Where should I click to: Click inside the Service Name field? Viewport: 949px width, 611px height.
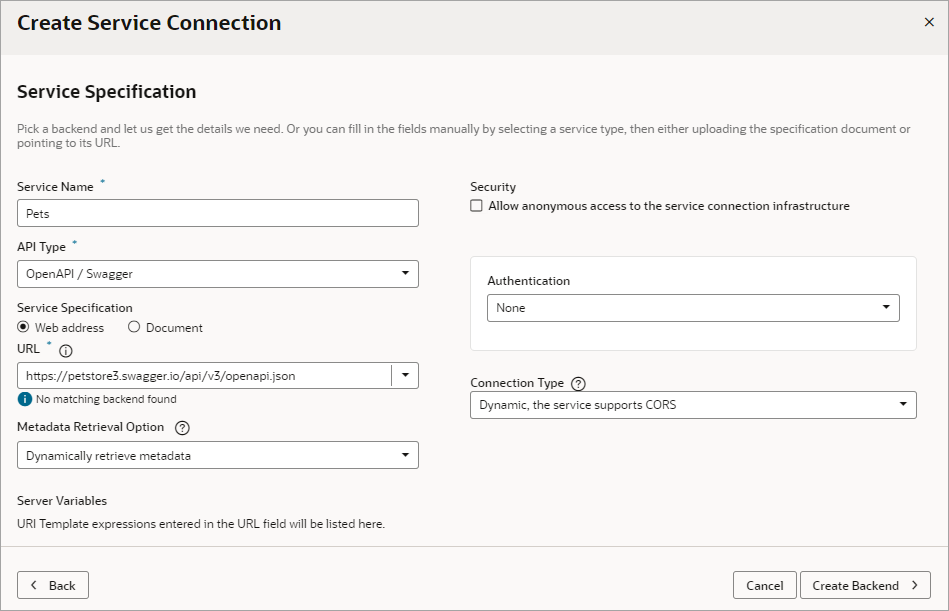coord(216,212)
